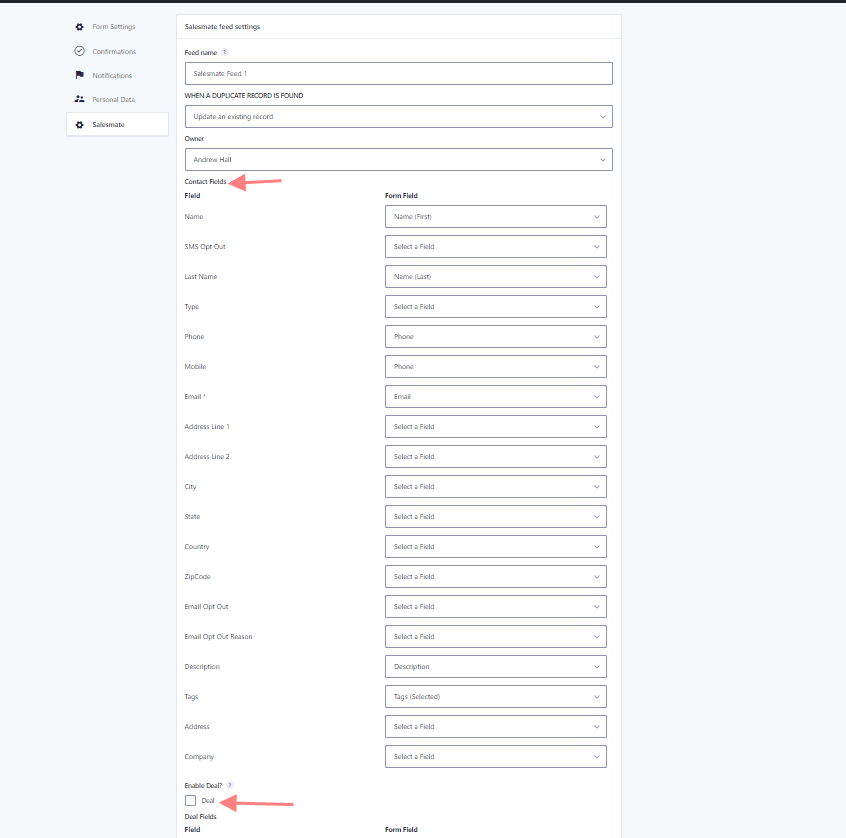The width and height of the screenshot is (846, 838).
Task: Click the Confirmations checkmark icon
Action: point(79,51)
